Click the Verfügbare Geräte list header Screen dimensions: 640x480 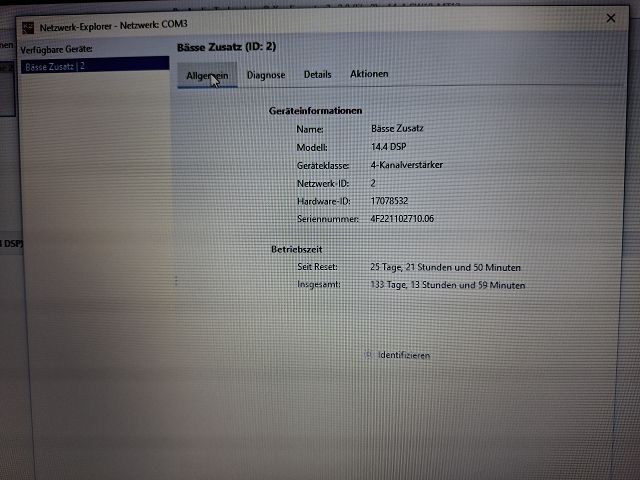click(x=56, y=49)
